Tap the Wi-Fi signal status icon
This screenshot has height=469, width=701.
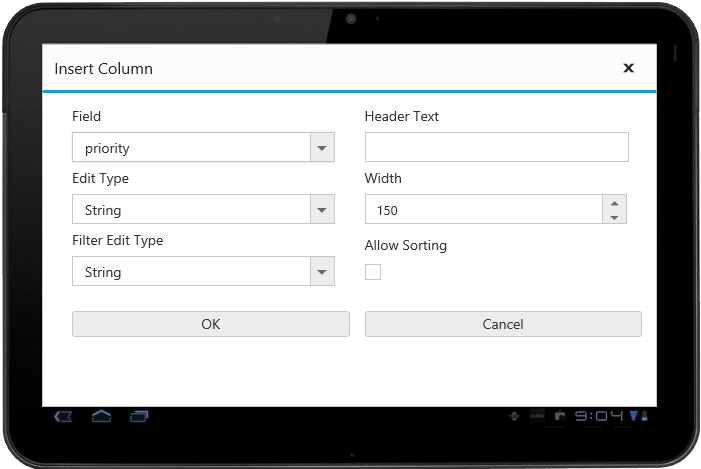click(634, 417)
